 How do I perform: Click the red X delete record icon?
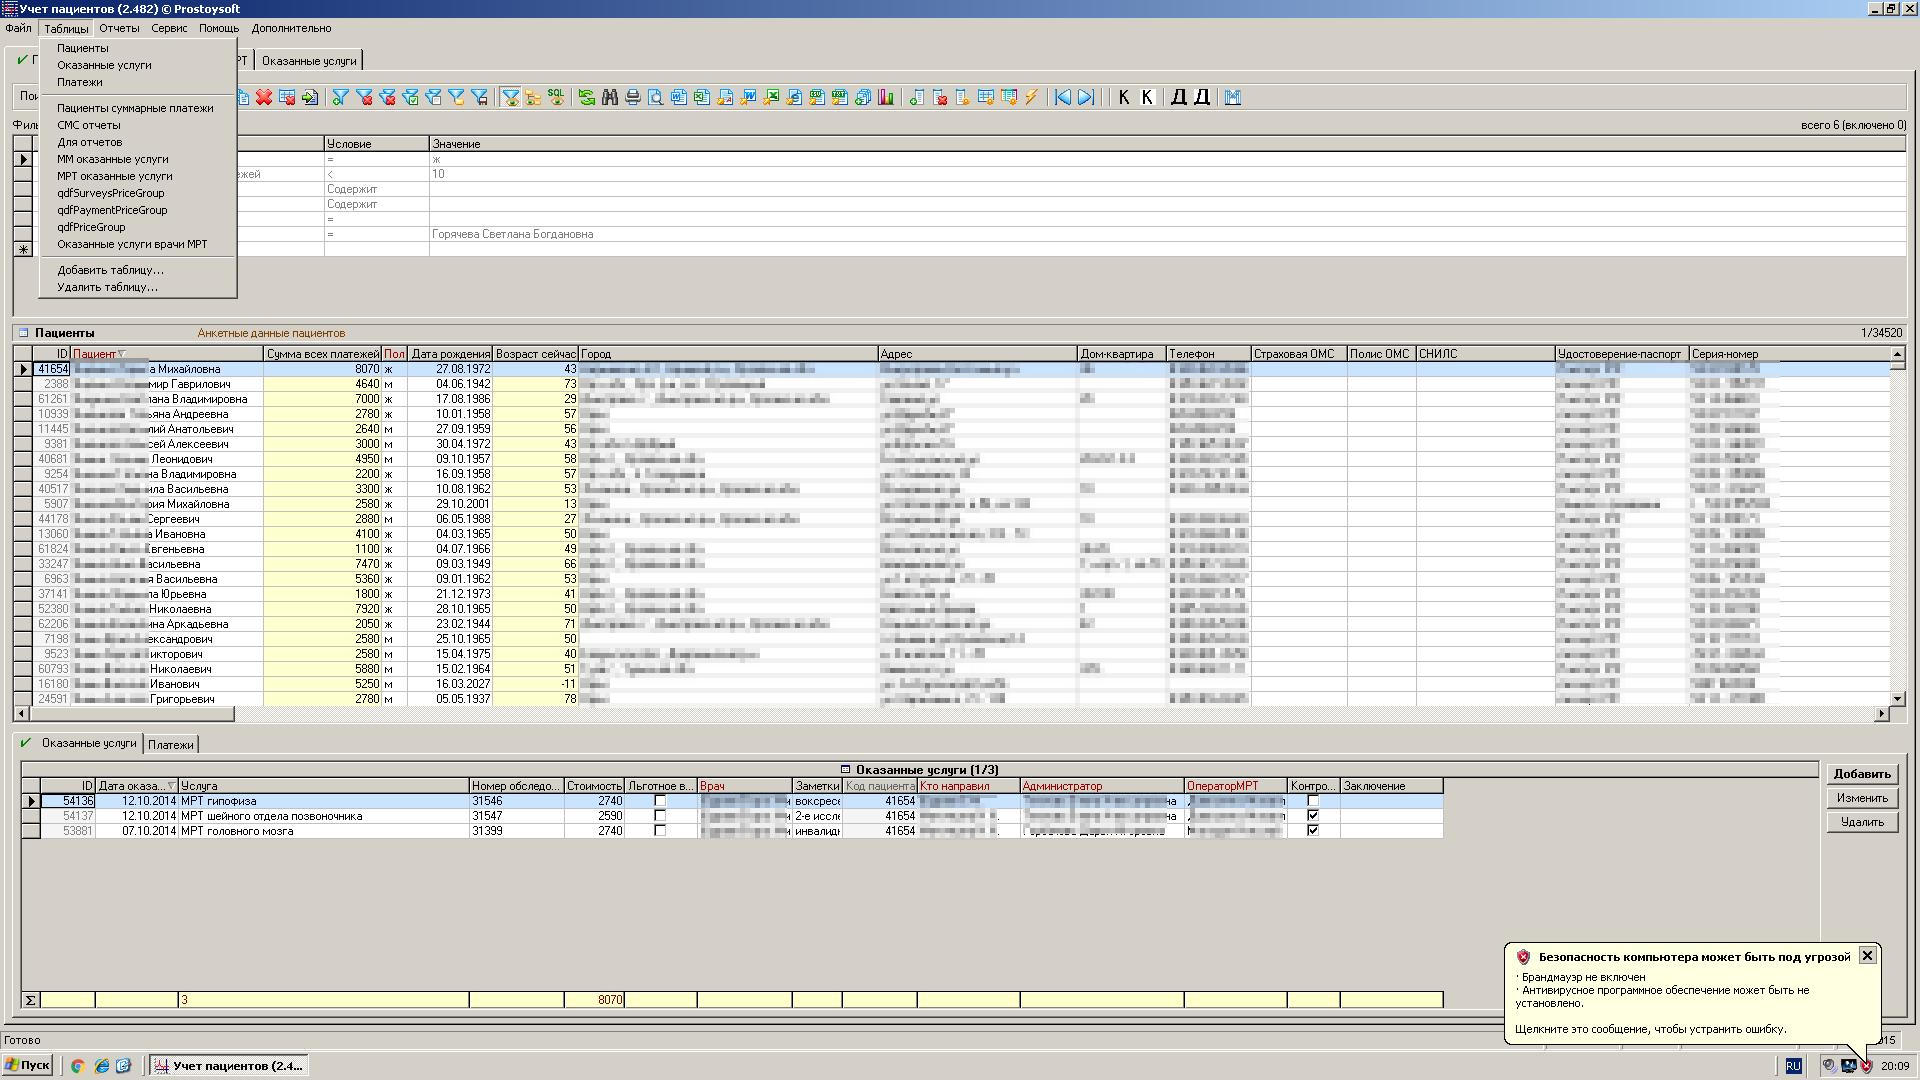264,97
